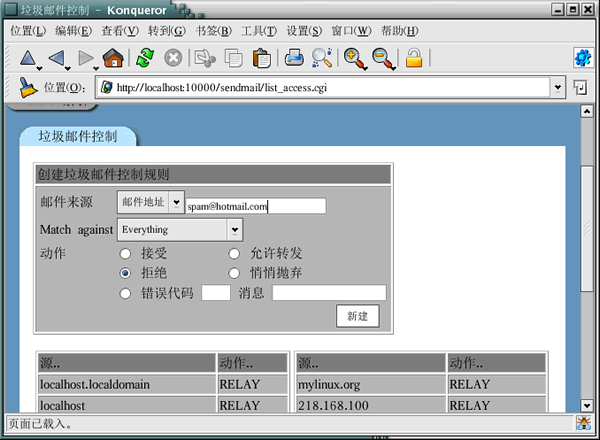Go back with the Back arrow
Screen dimensions: 600x440
click(x=56, y=58)
